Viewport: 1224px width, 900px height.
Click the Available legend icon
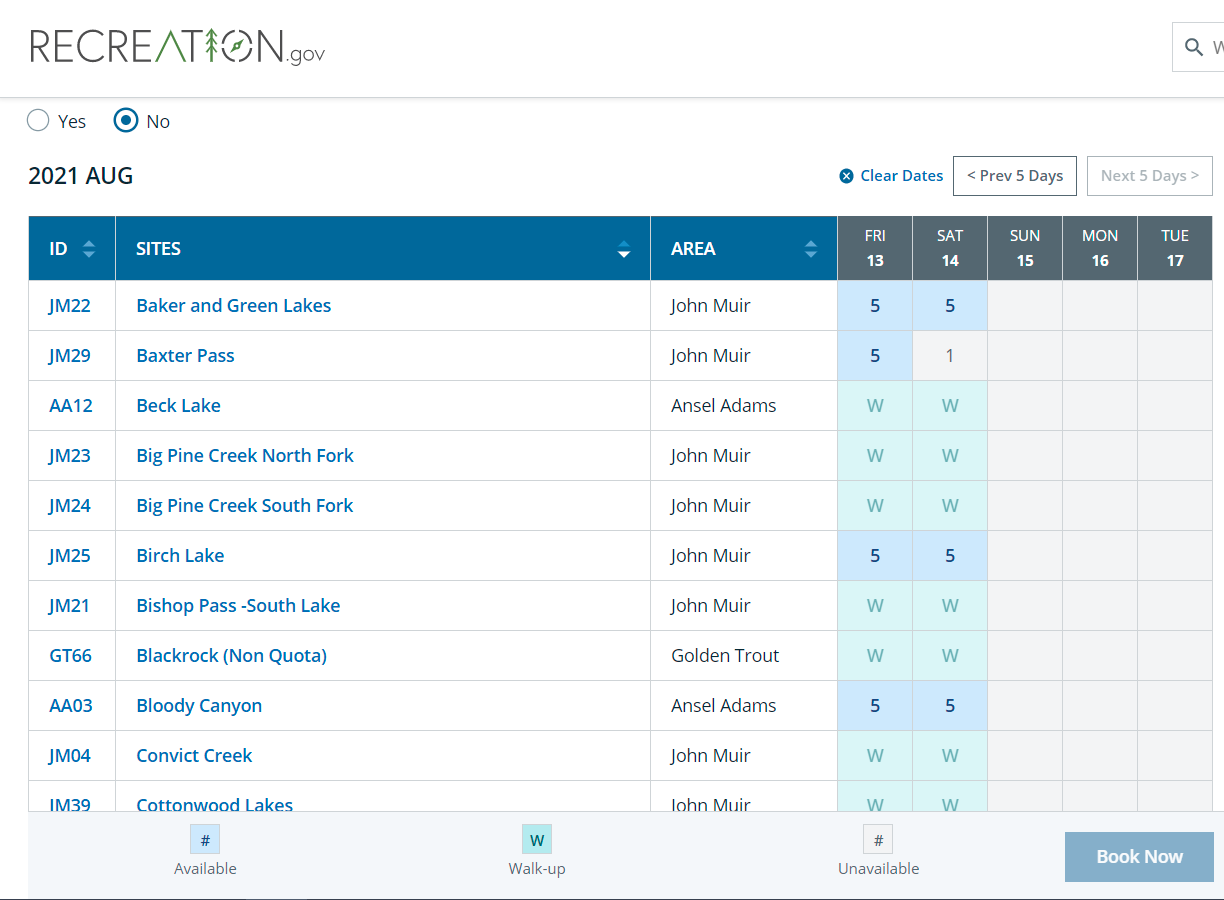205,840
